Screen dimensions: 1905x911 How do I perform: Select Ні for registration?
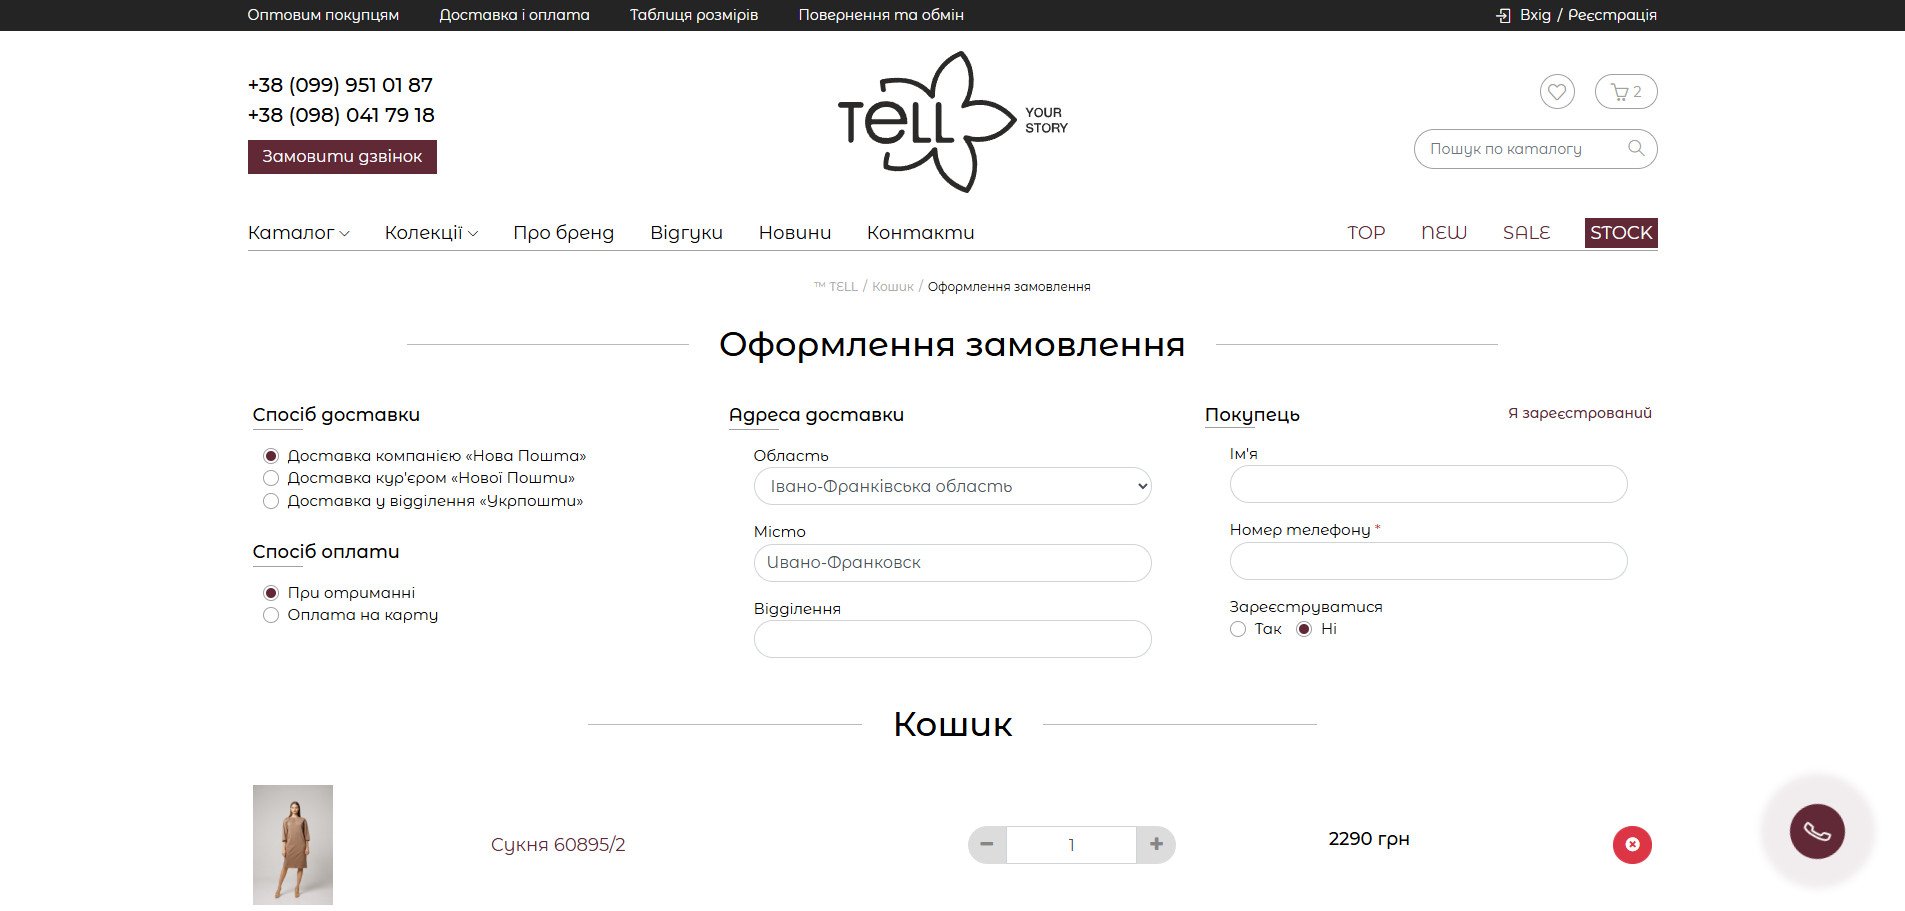(1304, 629)
